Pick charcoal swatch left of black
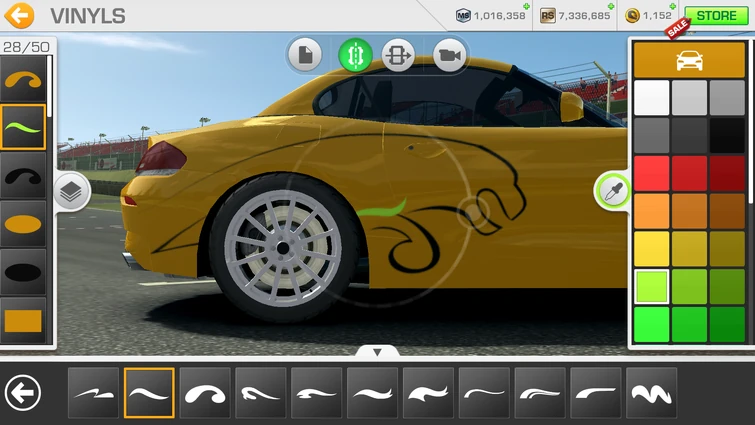The width and height of the screenshot is (755, 425). (689, 135)
